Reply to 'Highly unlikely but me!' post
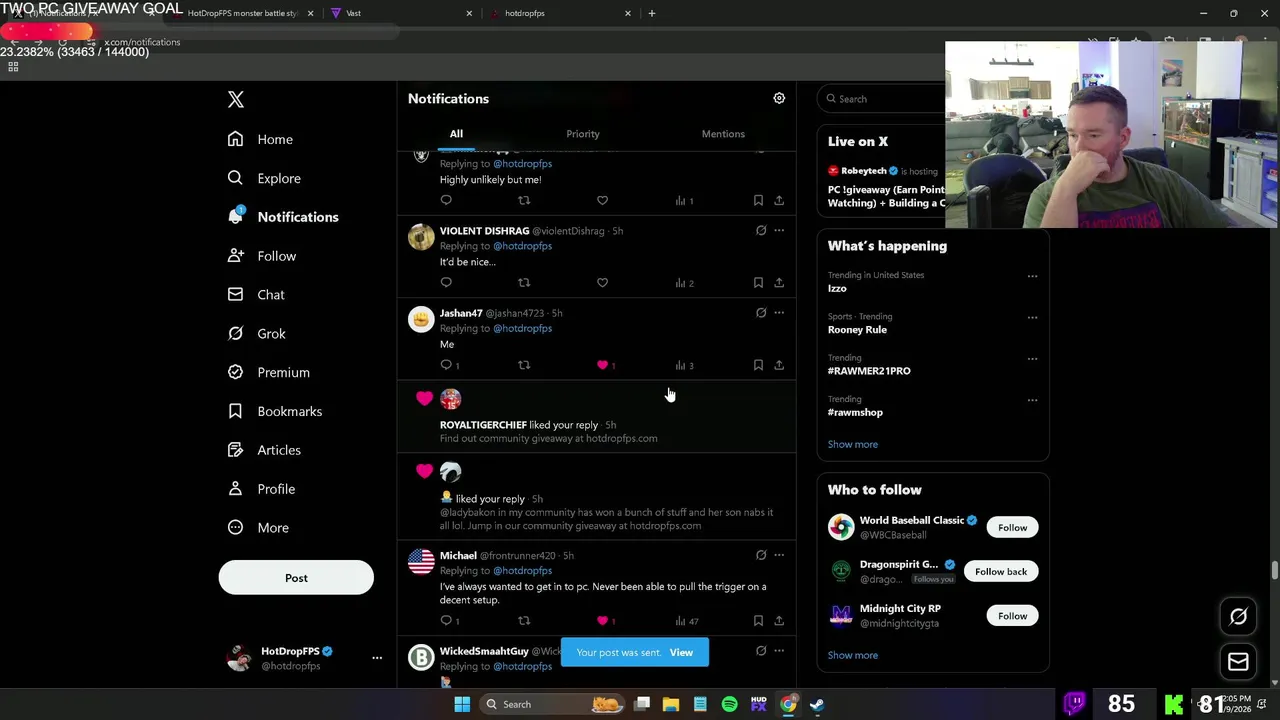The image size is (1280, 720). click(446, 200)
